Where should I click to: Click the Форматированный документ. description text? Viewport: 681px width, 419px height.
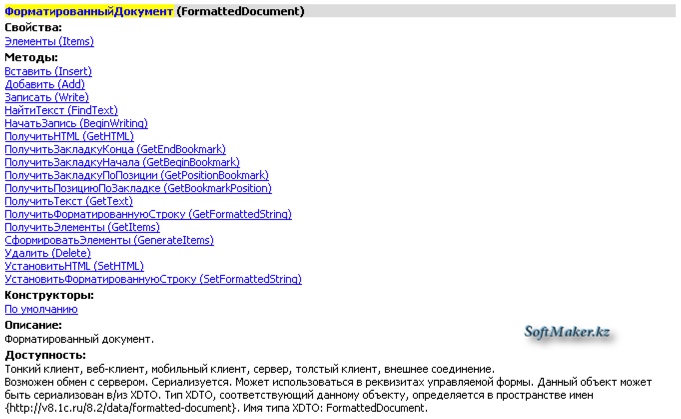(79, 339)
